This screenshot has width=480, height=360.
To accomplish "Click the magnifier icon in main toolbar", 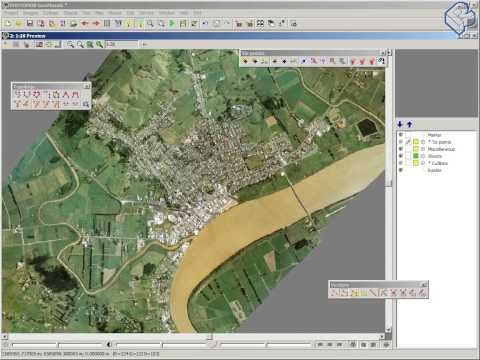I will point(150,23).
